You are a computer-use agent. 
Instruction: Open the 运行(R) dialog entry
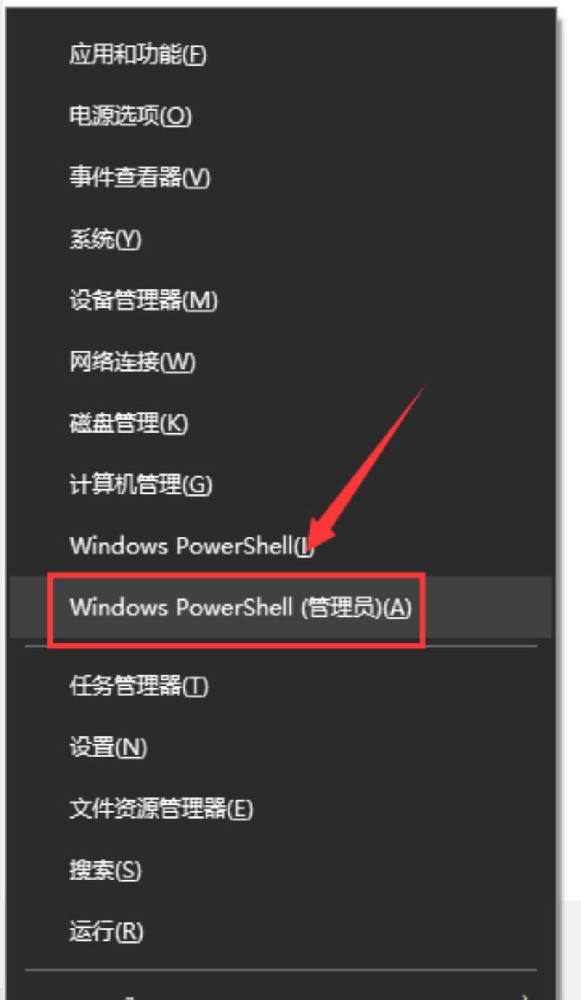tap(281, 932)
